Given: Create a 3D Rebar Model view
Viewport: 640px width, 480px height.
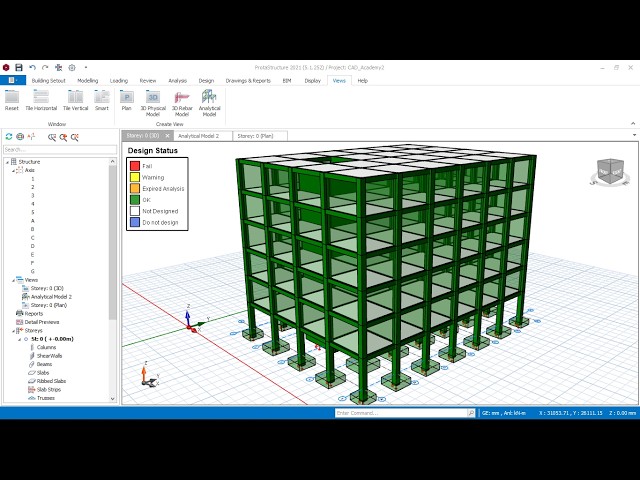Looking at the screenshot, I should [x=182, y=103].
